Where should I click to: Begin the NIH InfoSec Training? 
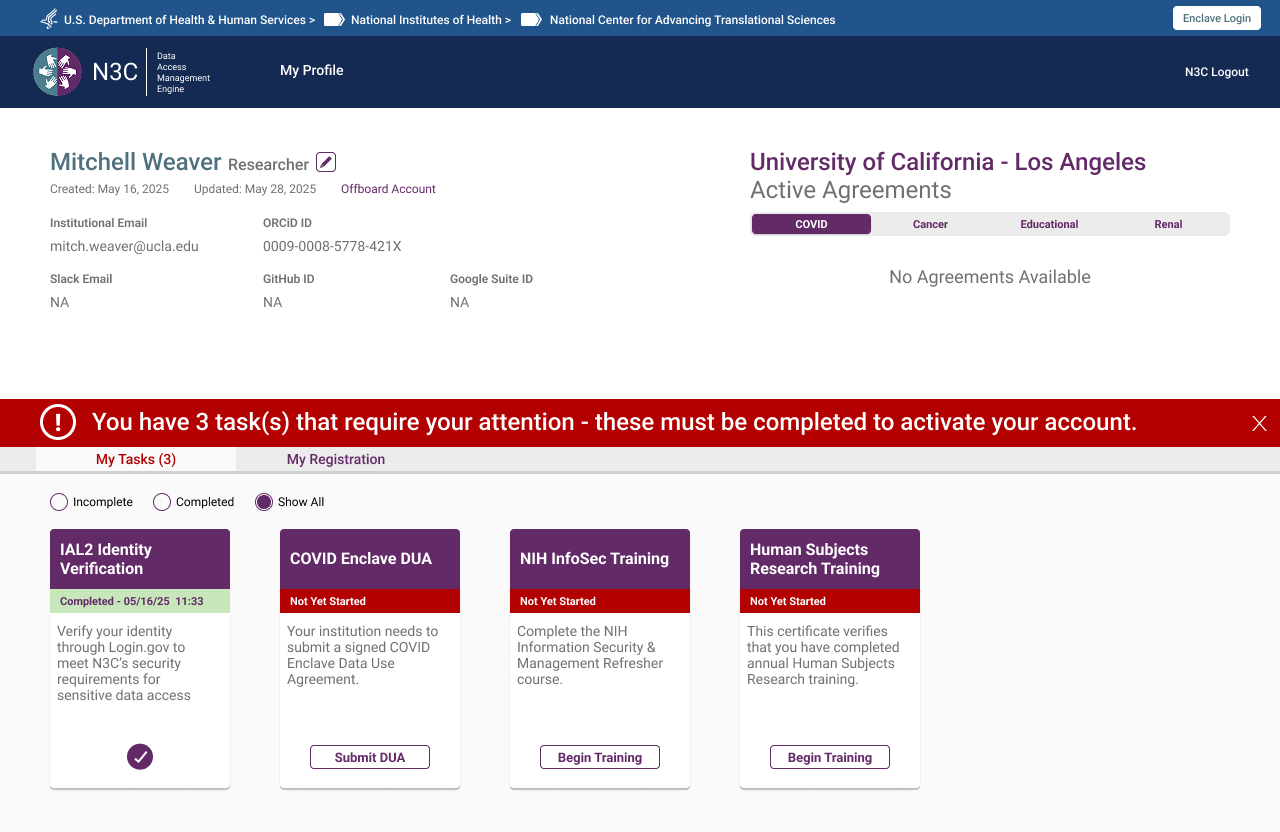599,757
